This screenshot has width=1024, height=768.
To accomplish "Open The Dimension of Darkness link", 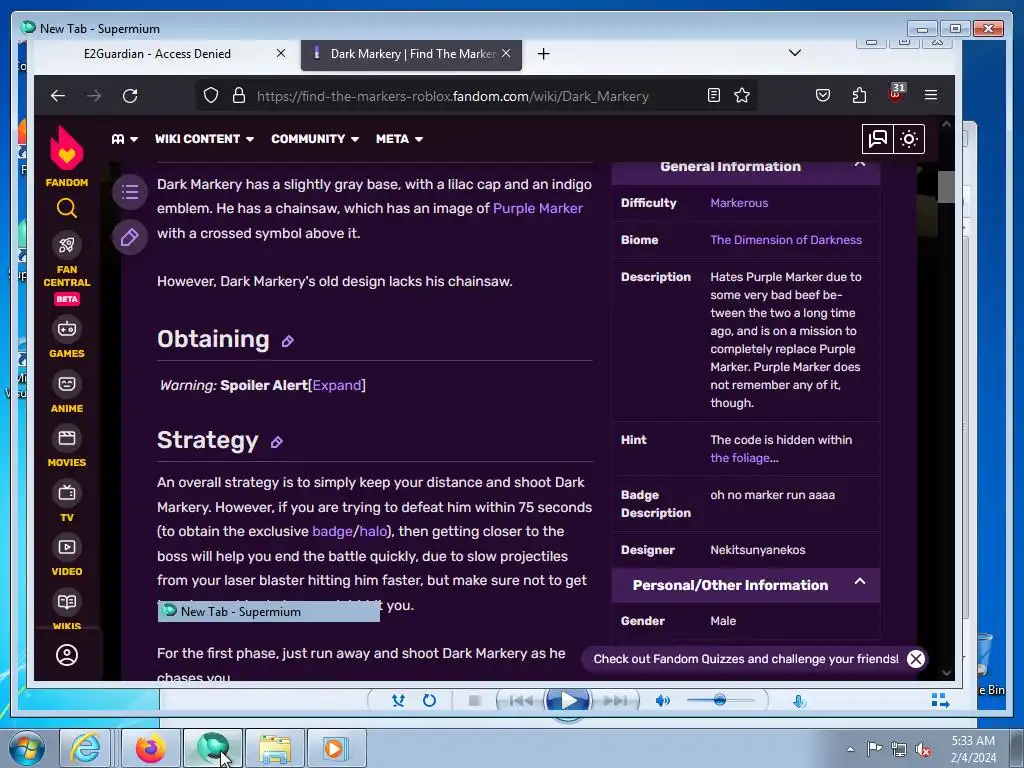I will (786, 240).
